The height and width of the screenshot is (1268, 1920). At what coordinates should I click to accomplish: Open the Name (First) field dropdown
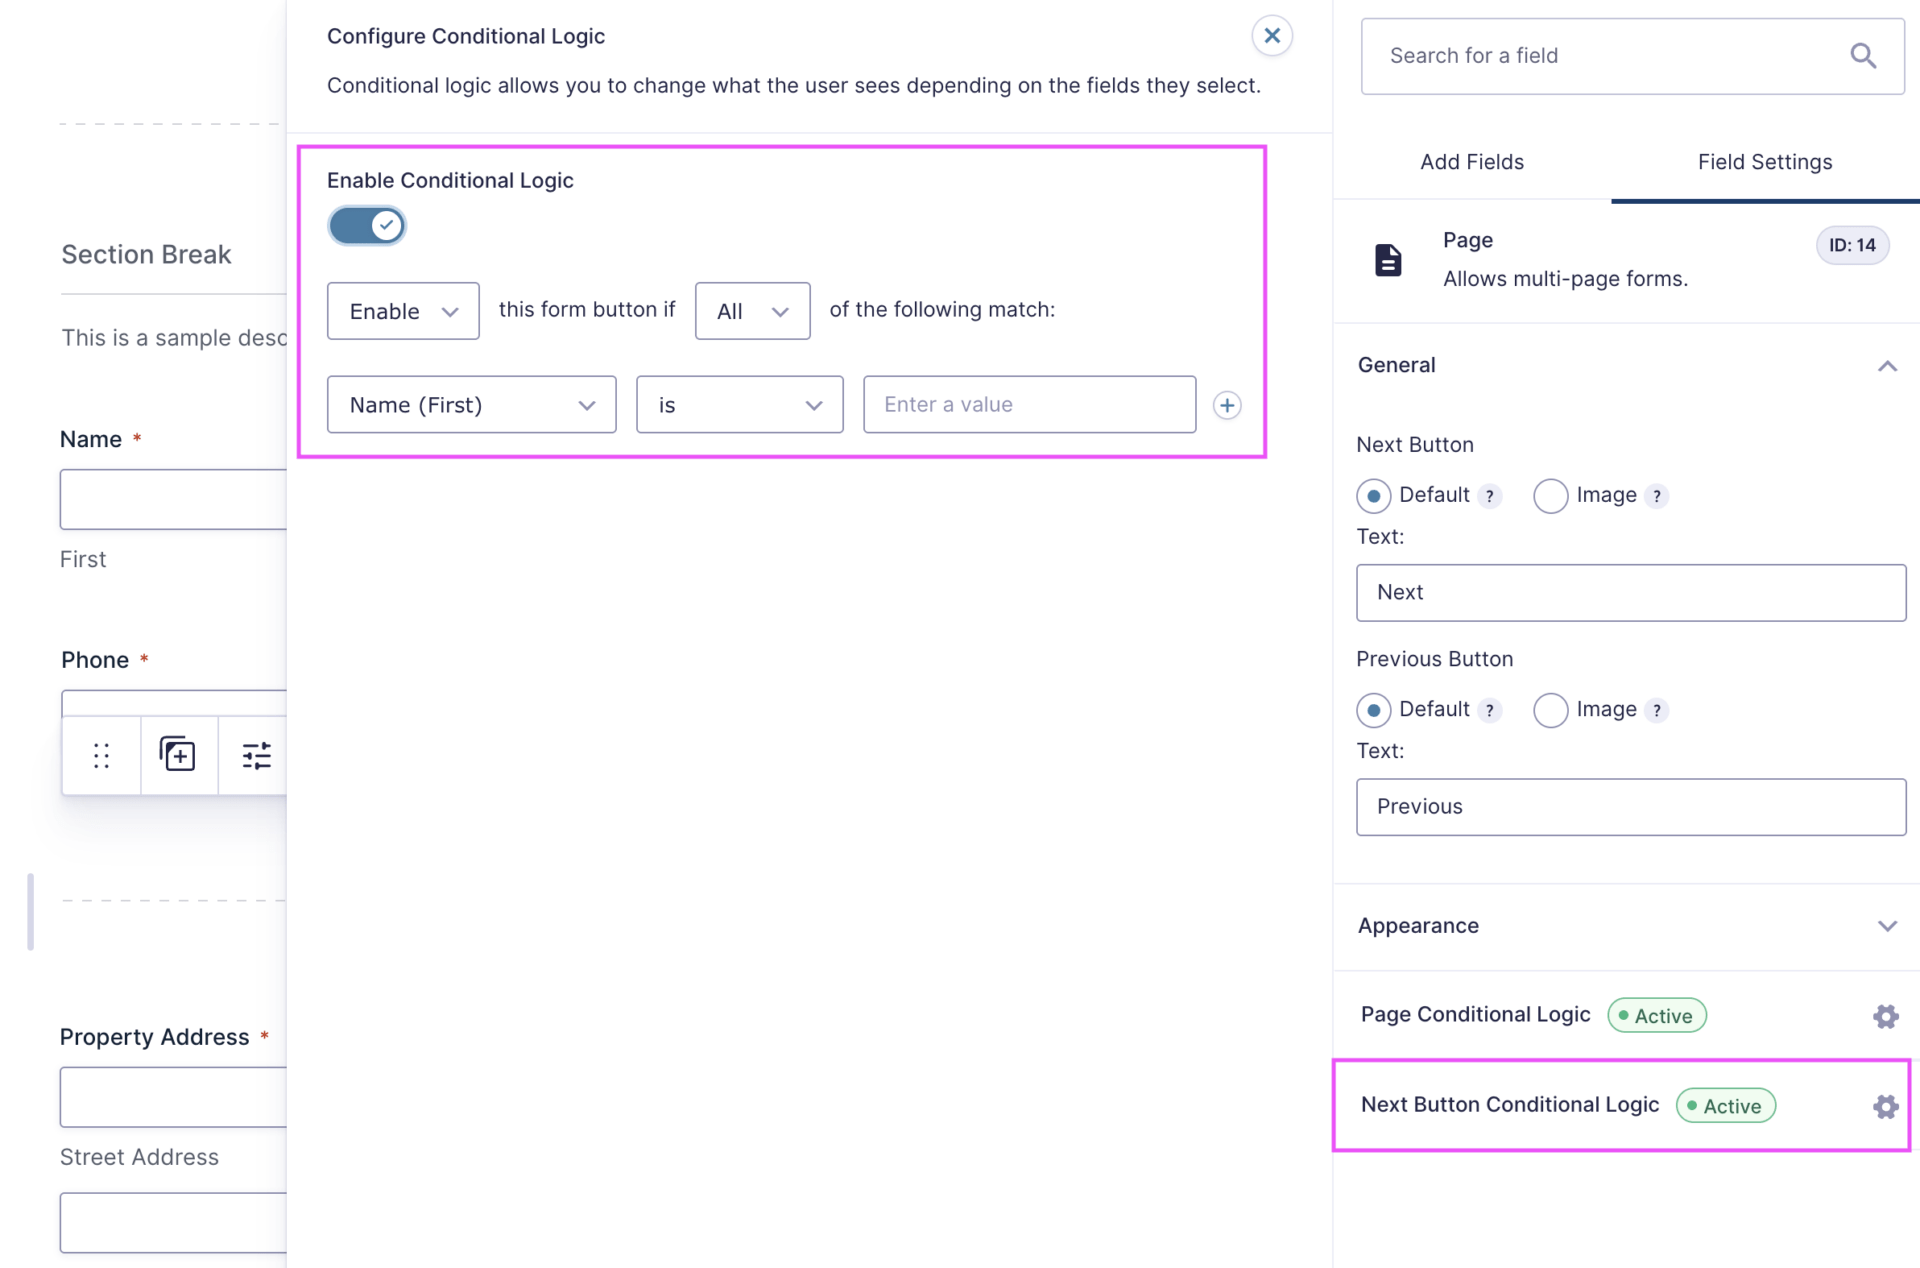[471, 405]
